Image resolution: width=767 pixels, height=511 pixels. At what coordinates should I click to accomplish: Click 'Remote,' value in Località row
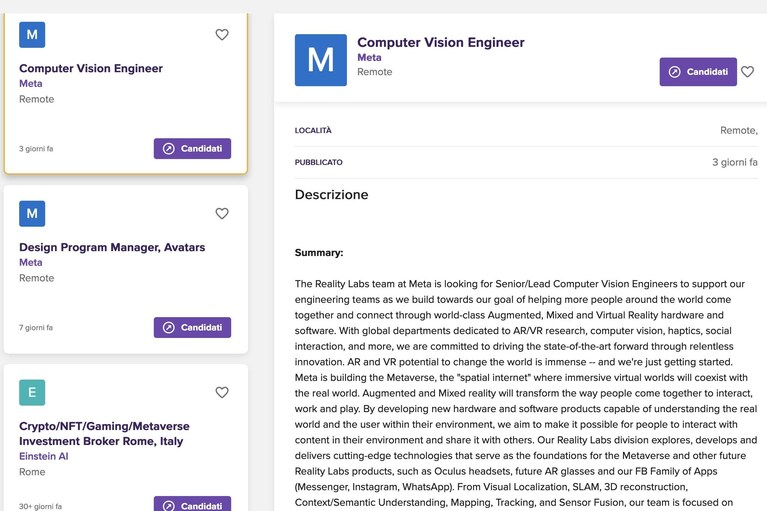point(739,131)
